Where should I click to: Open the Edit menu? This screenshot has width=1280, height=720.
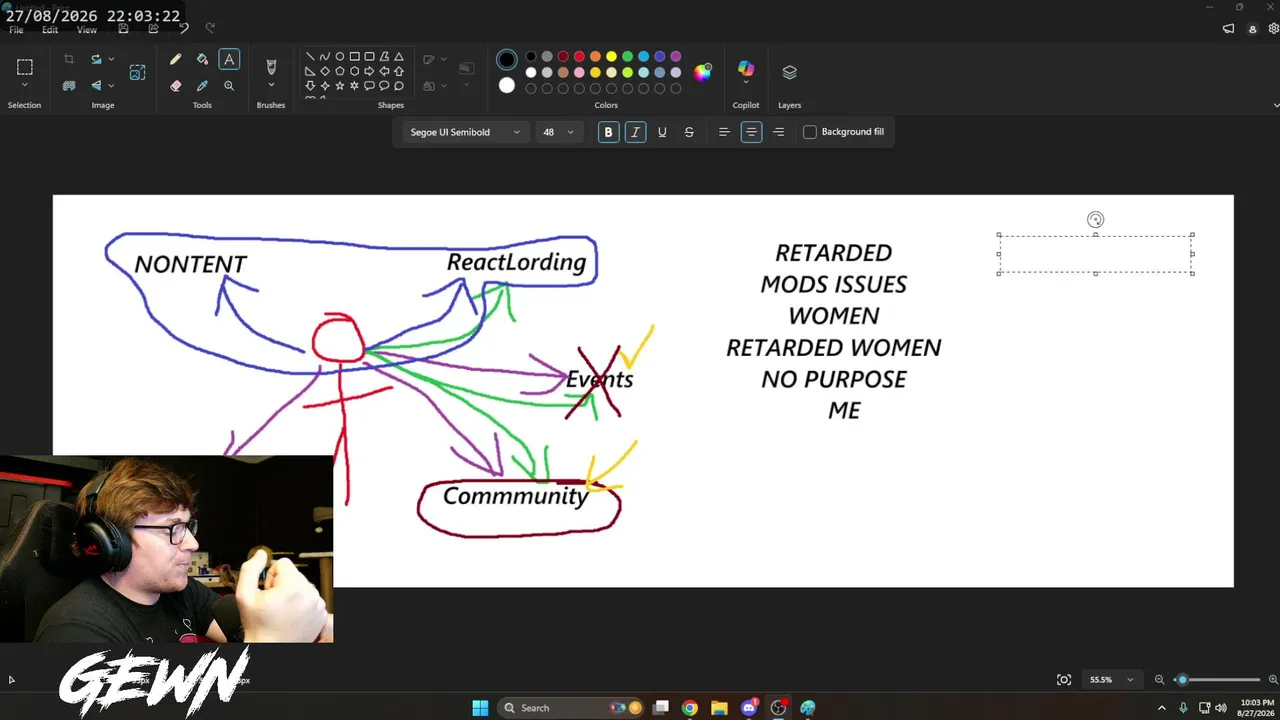coord(50,30)
